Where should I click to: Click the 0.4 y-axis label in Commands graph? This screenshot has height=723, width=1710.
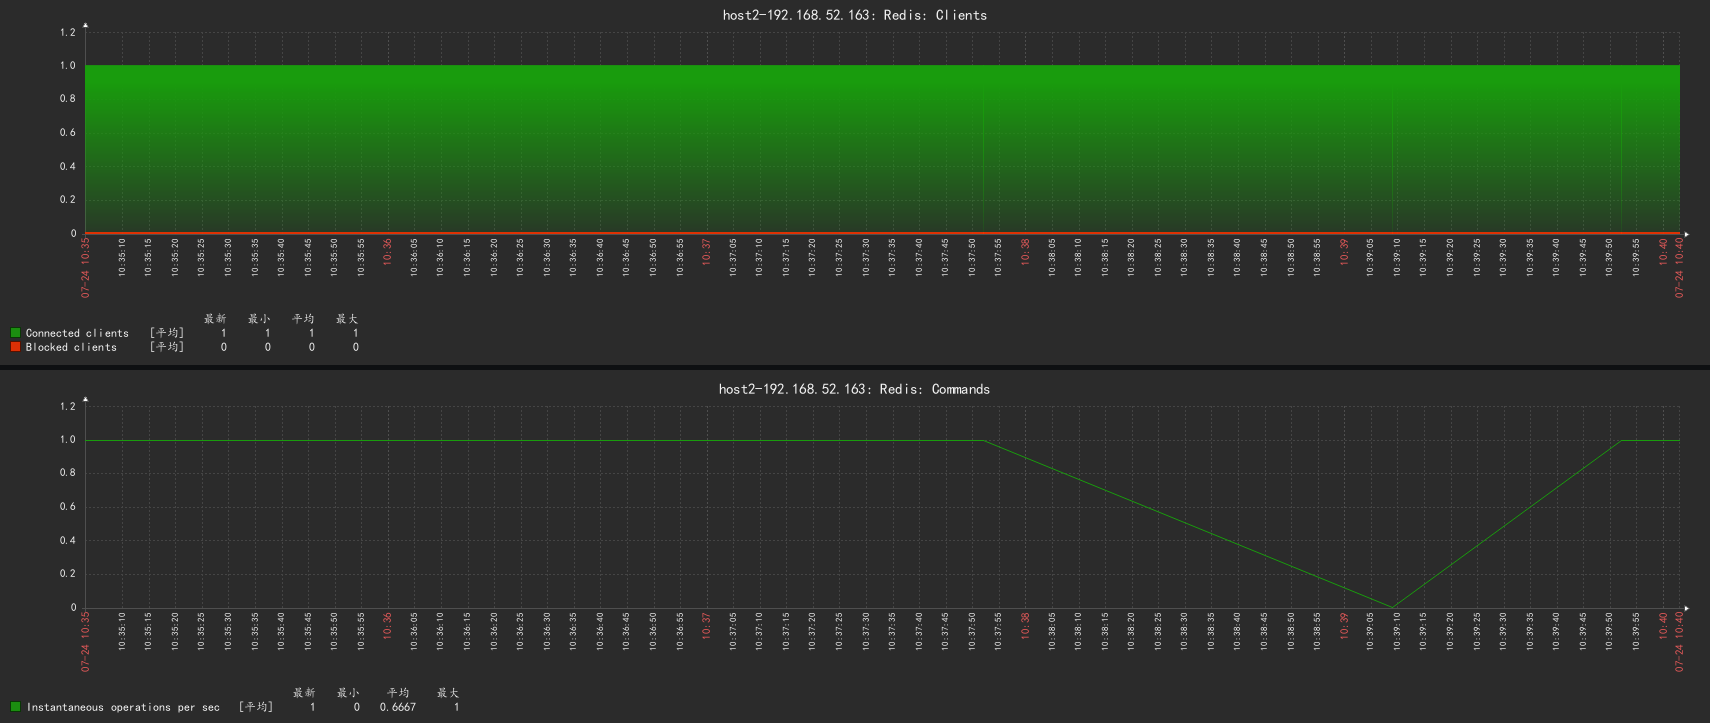point(67,540)
